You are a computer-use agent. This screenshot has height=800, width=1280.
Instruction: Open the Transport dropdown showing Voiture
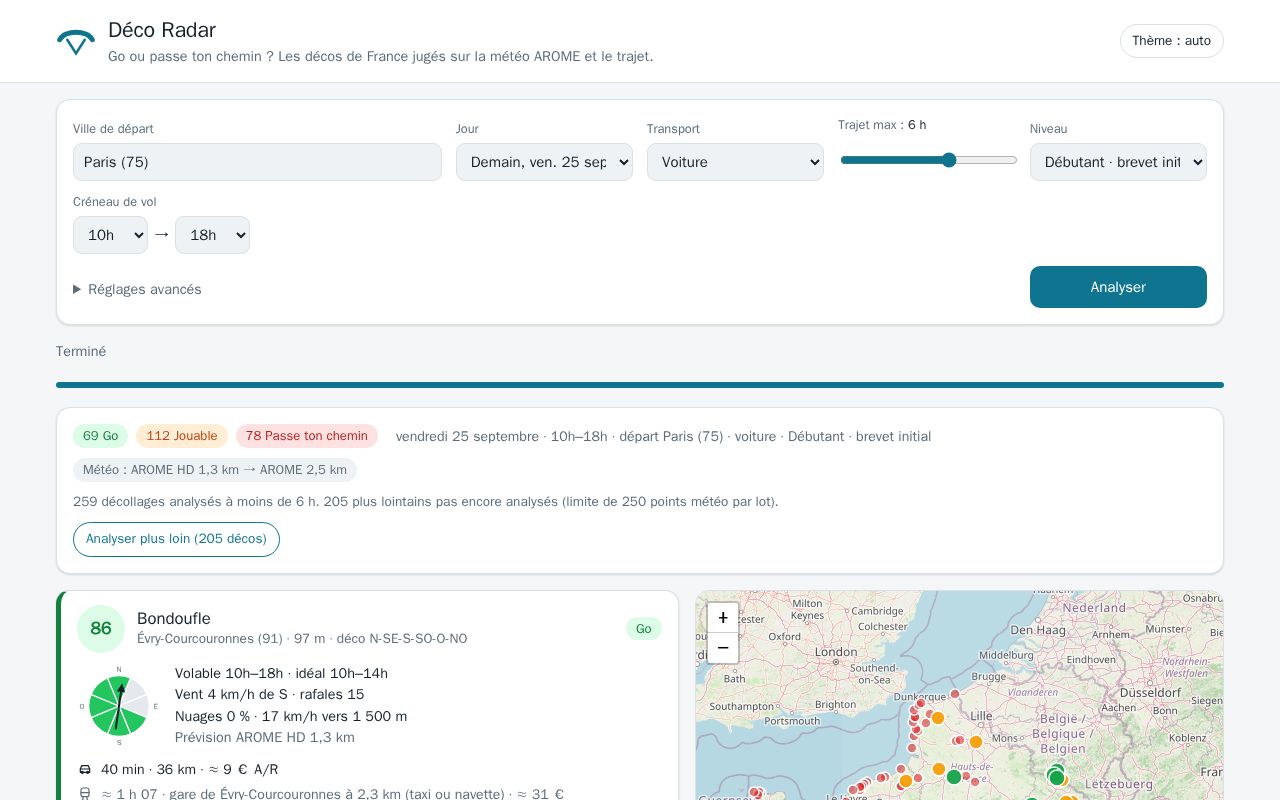(x=735, y=162)
